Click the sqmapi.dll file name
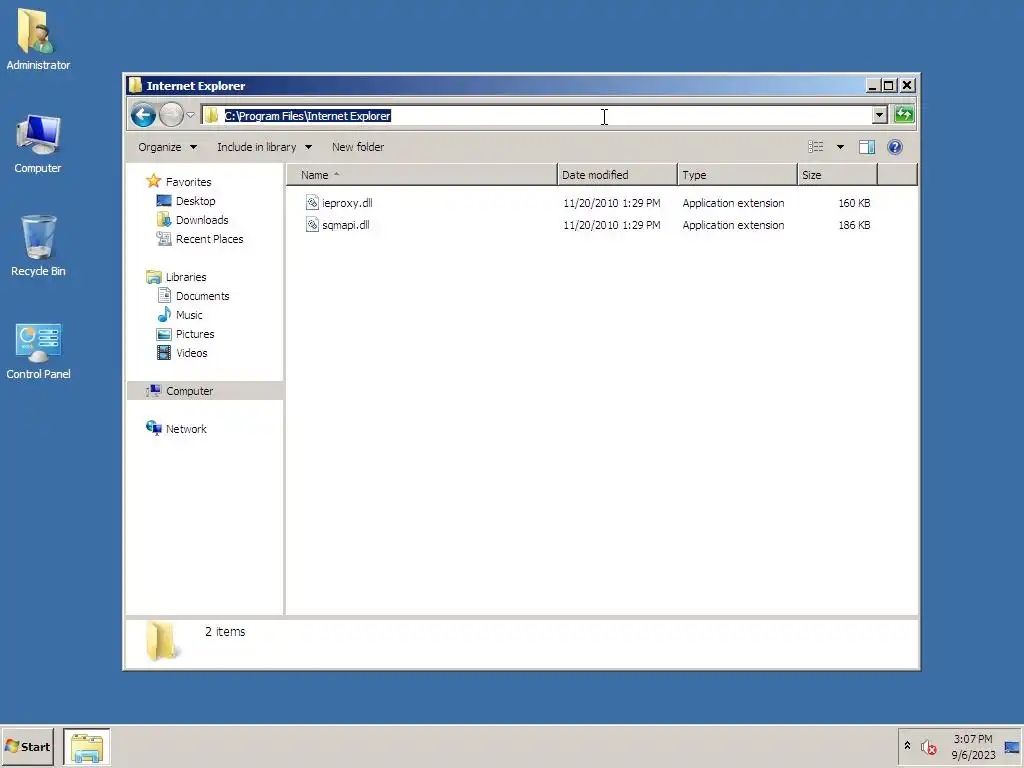Screen dimensions: 1024x768 coord(345,225)
